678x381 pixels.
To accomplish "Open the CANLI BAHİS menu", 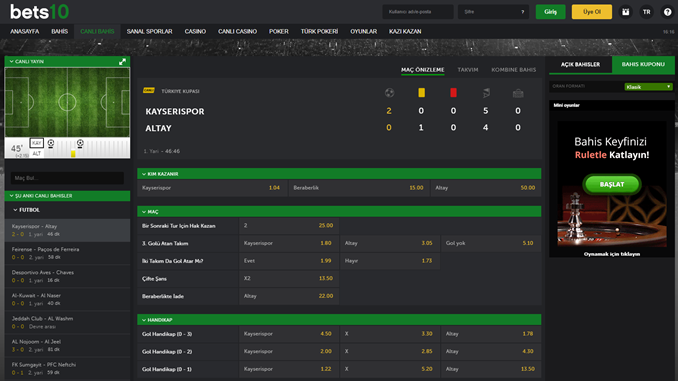I will pos(97,32).
